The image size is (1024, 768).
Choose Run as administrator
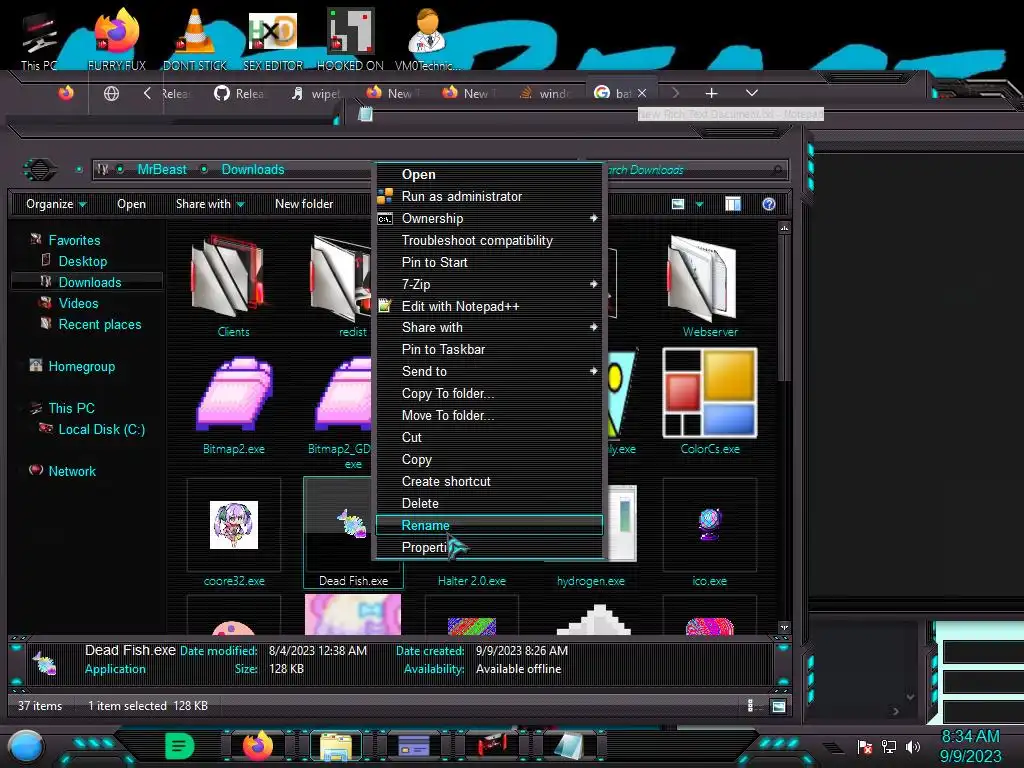[488, 197]
